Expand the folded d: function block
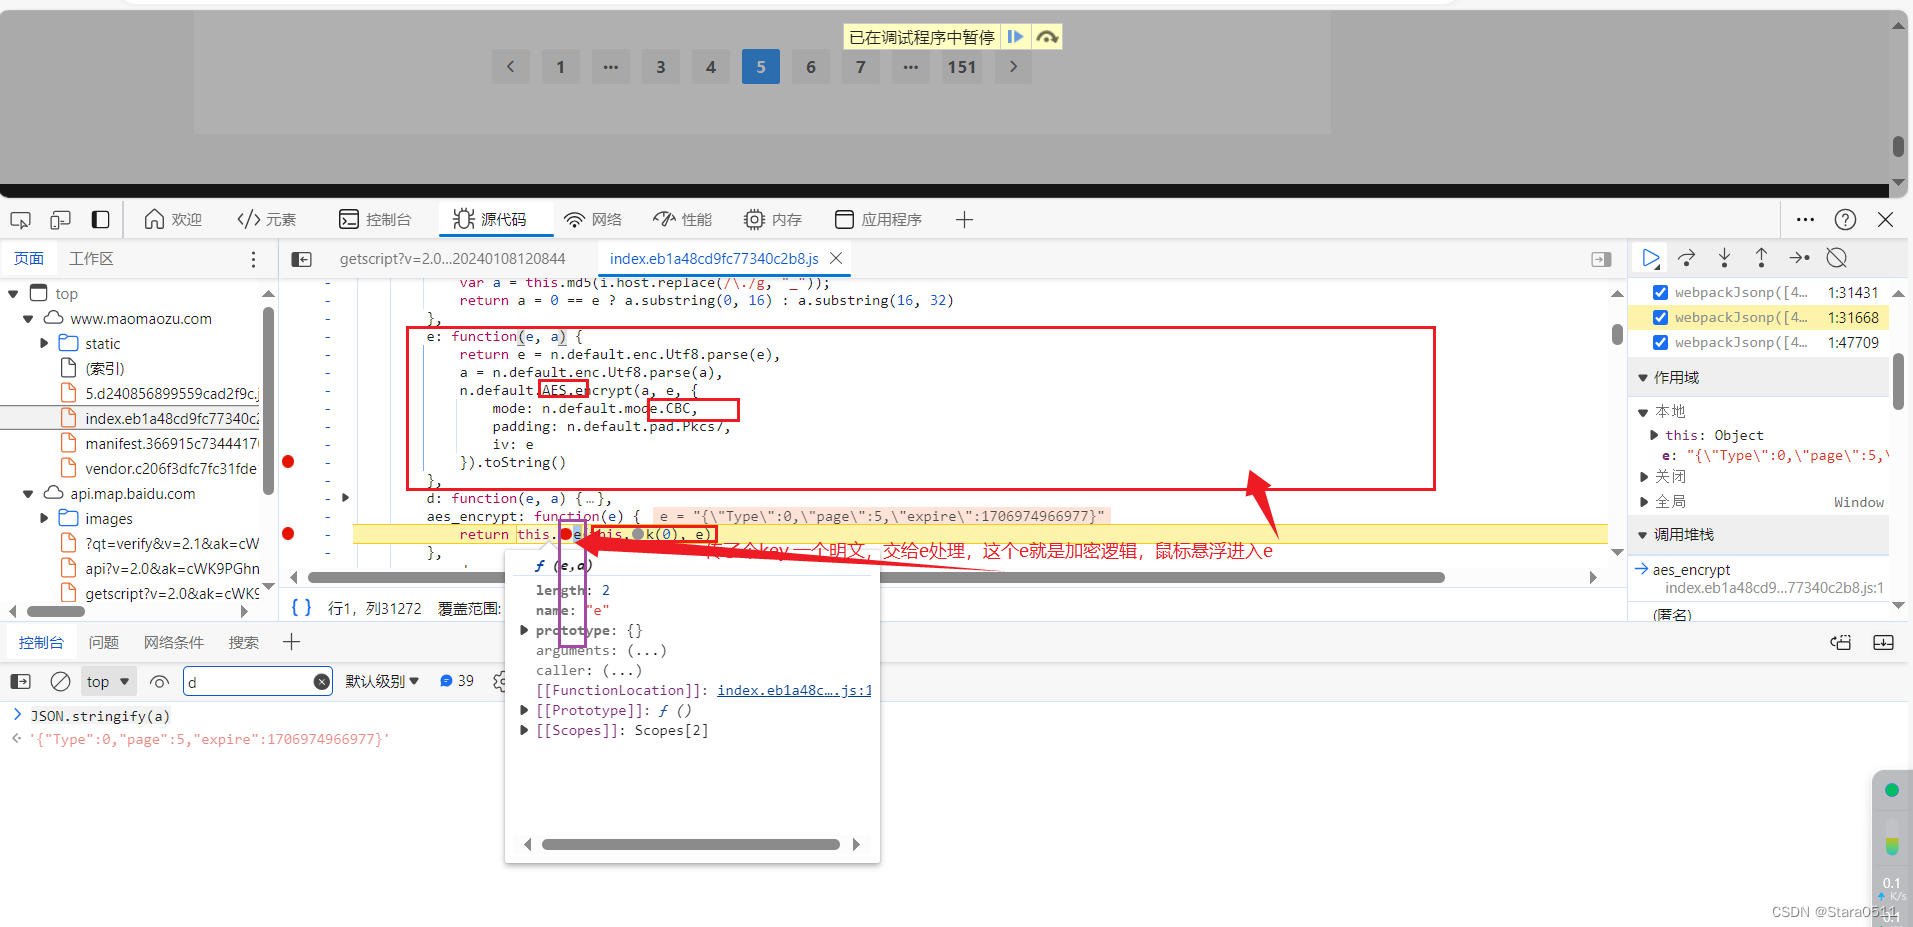 345,497
